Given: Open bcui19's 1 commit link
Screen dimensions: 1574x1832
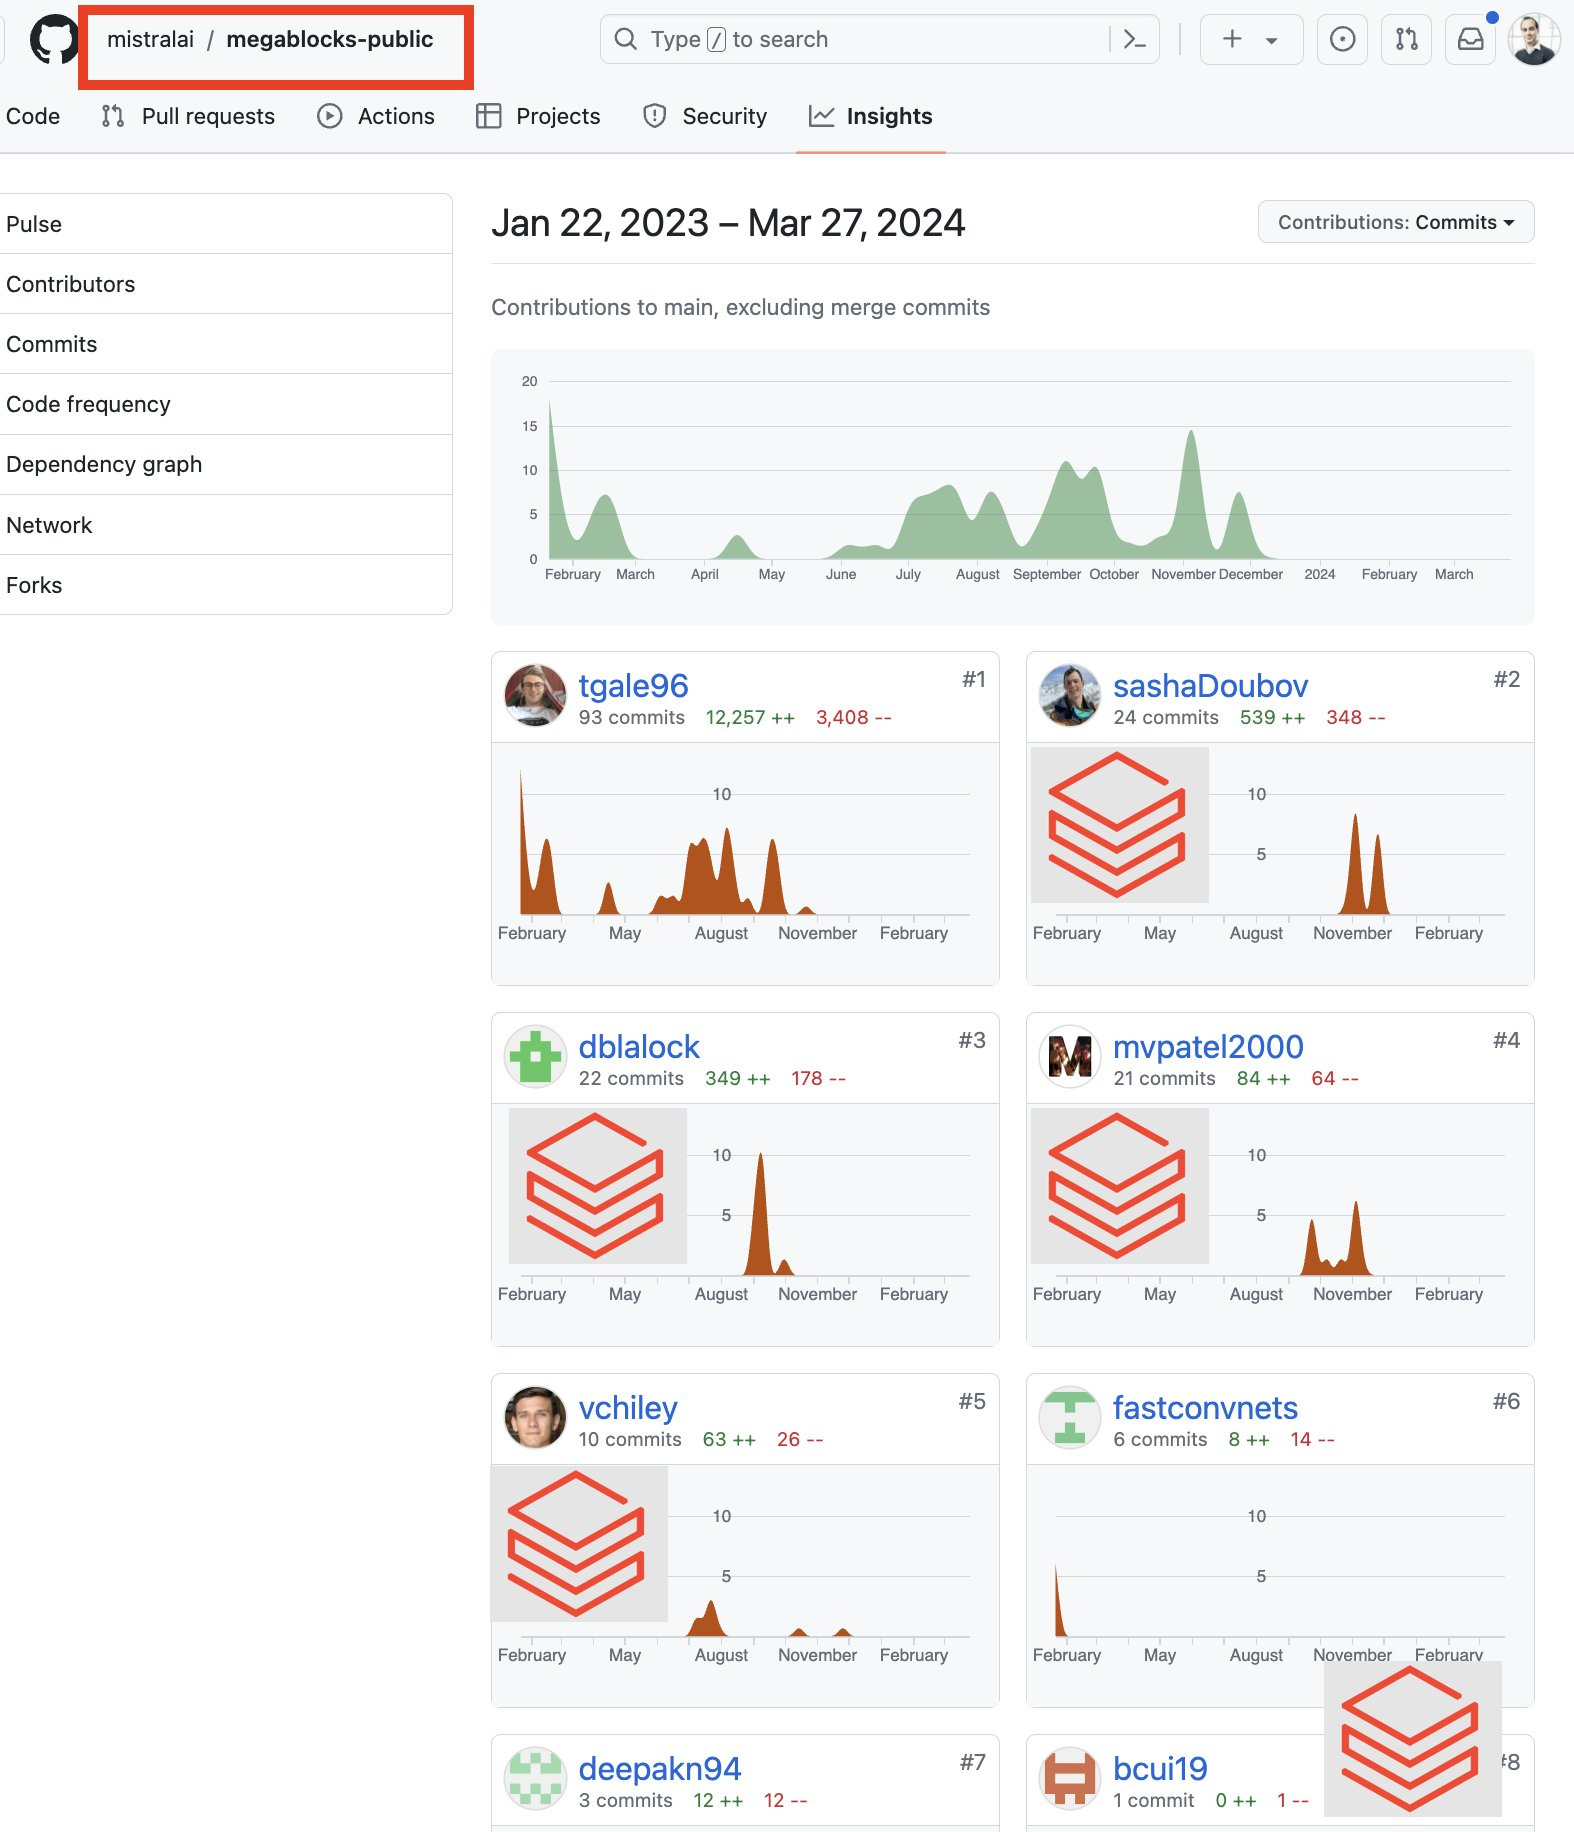Looking at the screenshot, I should (1154, 1801).
